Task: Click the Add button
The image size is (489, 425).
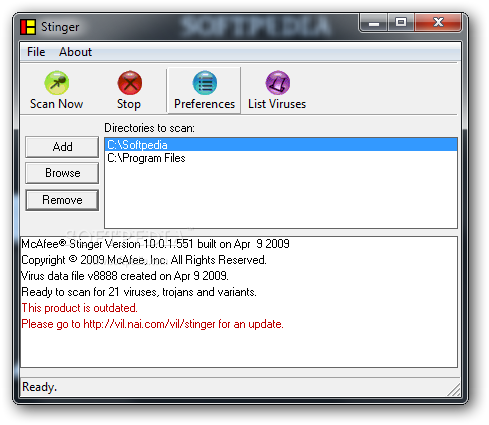Action: 62,147
